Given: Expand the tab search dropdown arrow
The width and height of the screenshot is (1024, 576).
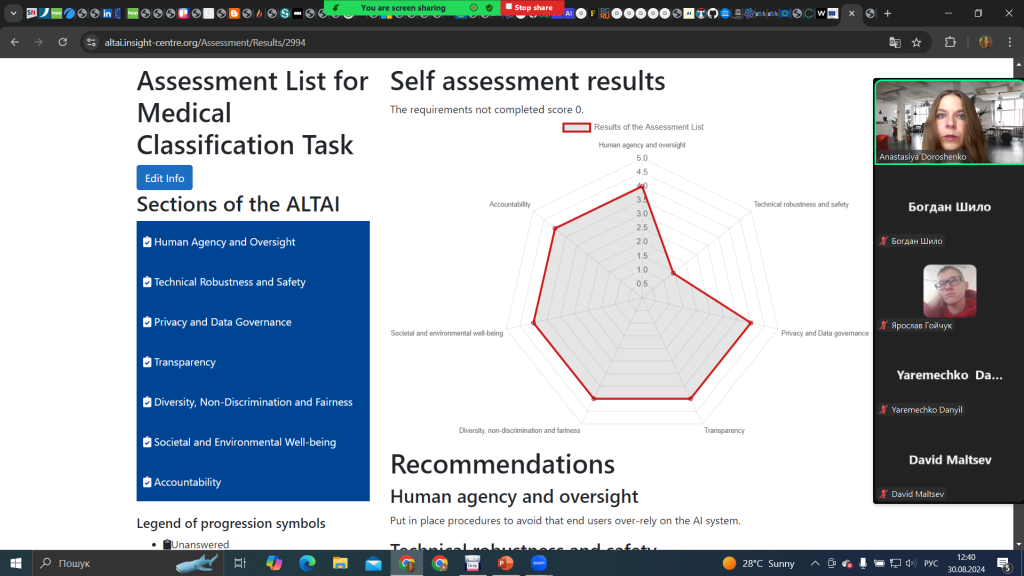Looking at the screenshot, I should tap(14, 13).
